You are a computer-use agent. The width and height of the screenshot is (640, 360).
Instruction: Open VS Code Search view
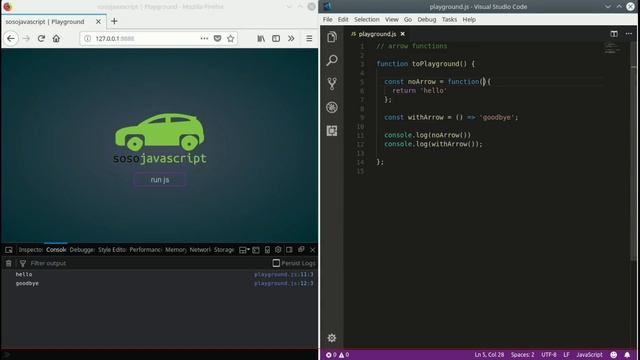point(332,60)
